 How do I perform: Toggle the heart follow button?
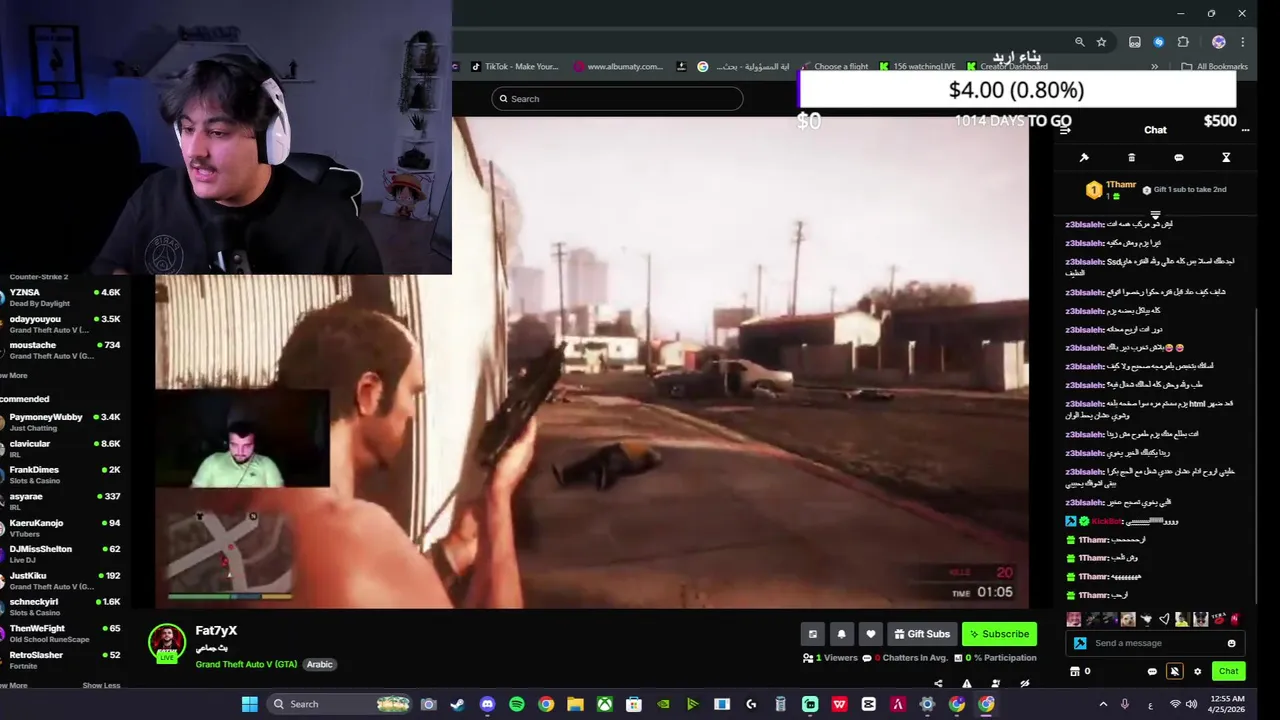point(871,634)
